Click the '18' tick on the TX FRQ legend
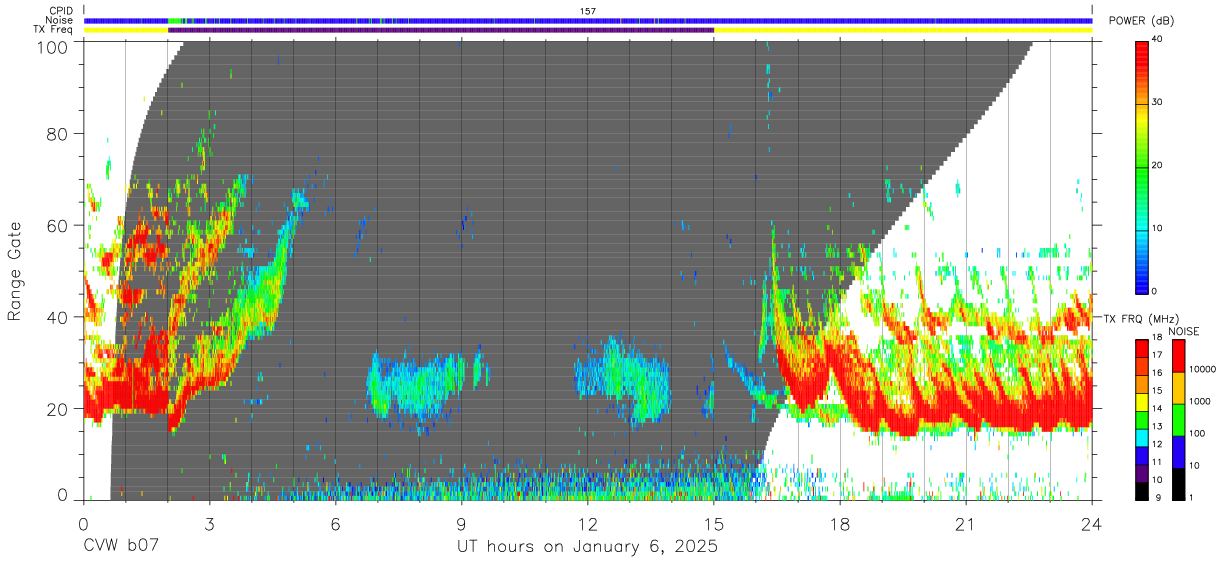 pos(1157,337)
